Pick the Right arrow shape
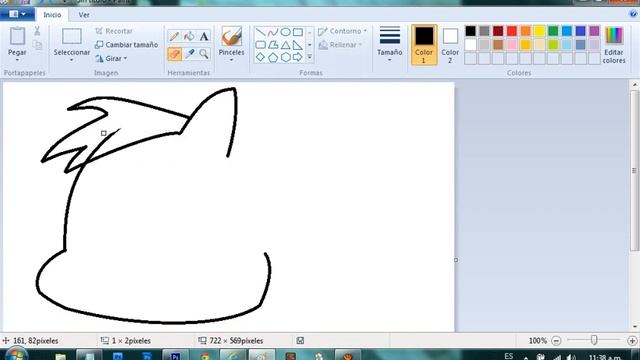Screen dimensions: 640x360 298,57
